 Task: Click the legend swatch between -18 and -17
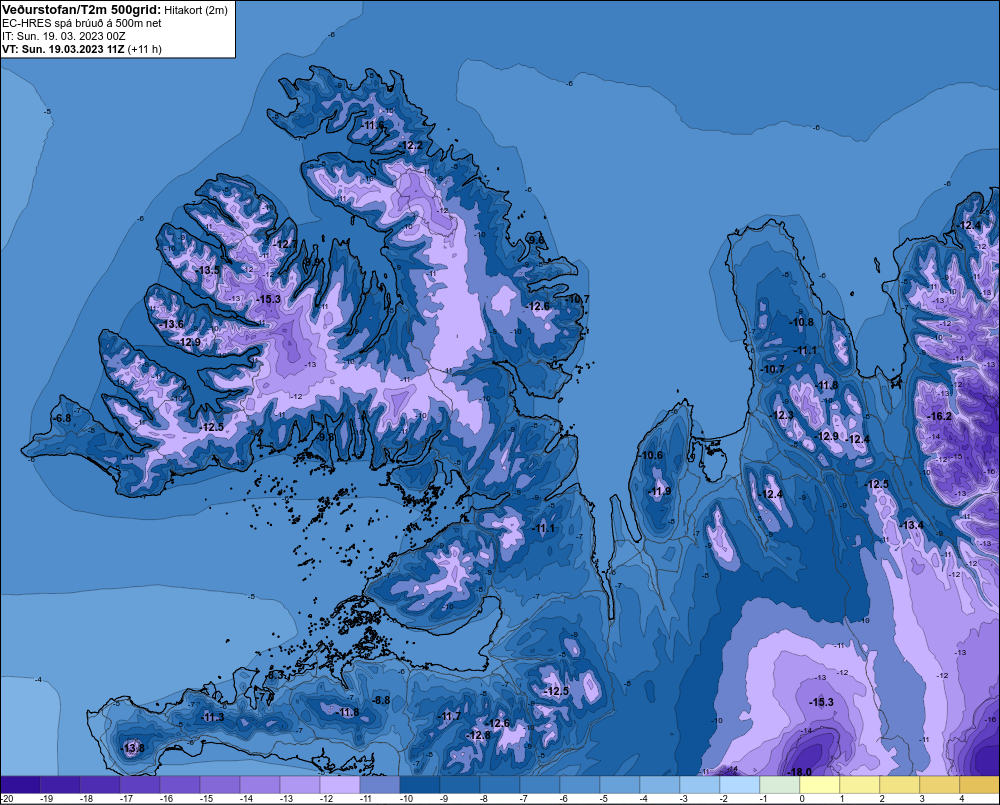100,785
